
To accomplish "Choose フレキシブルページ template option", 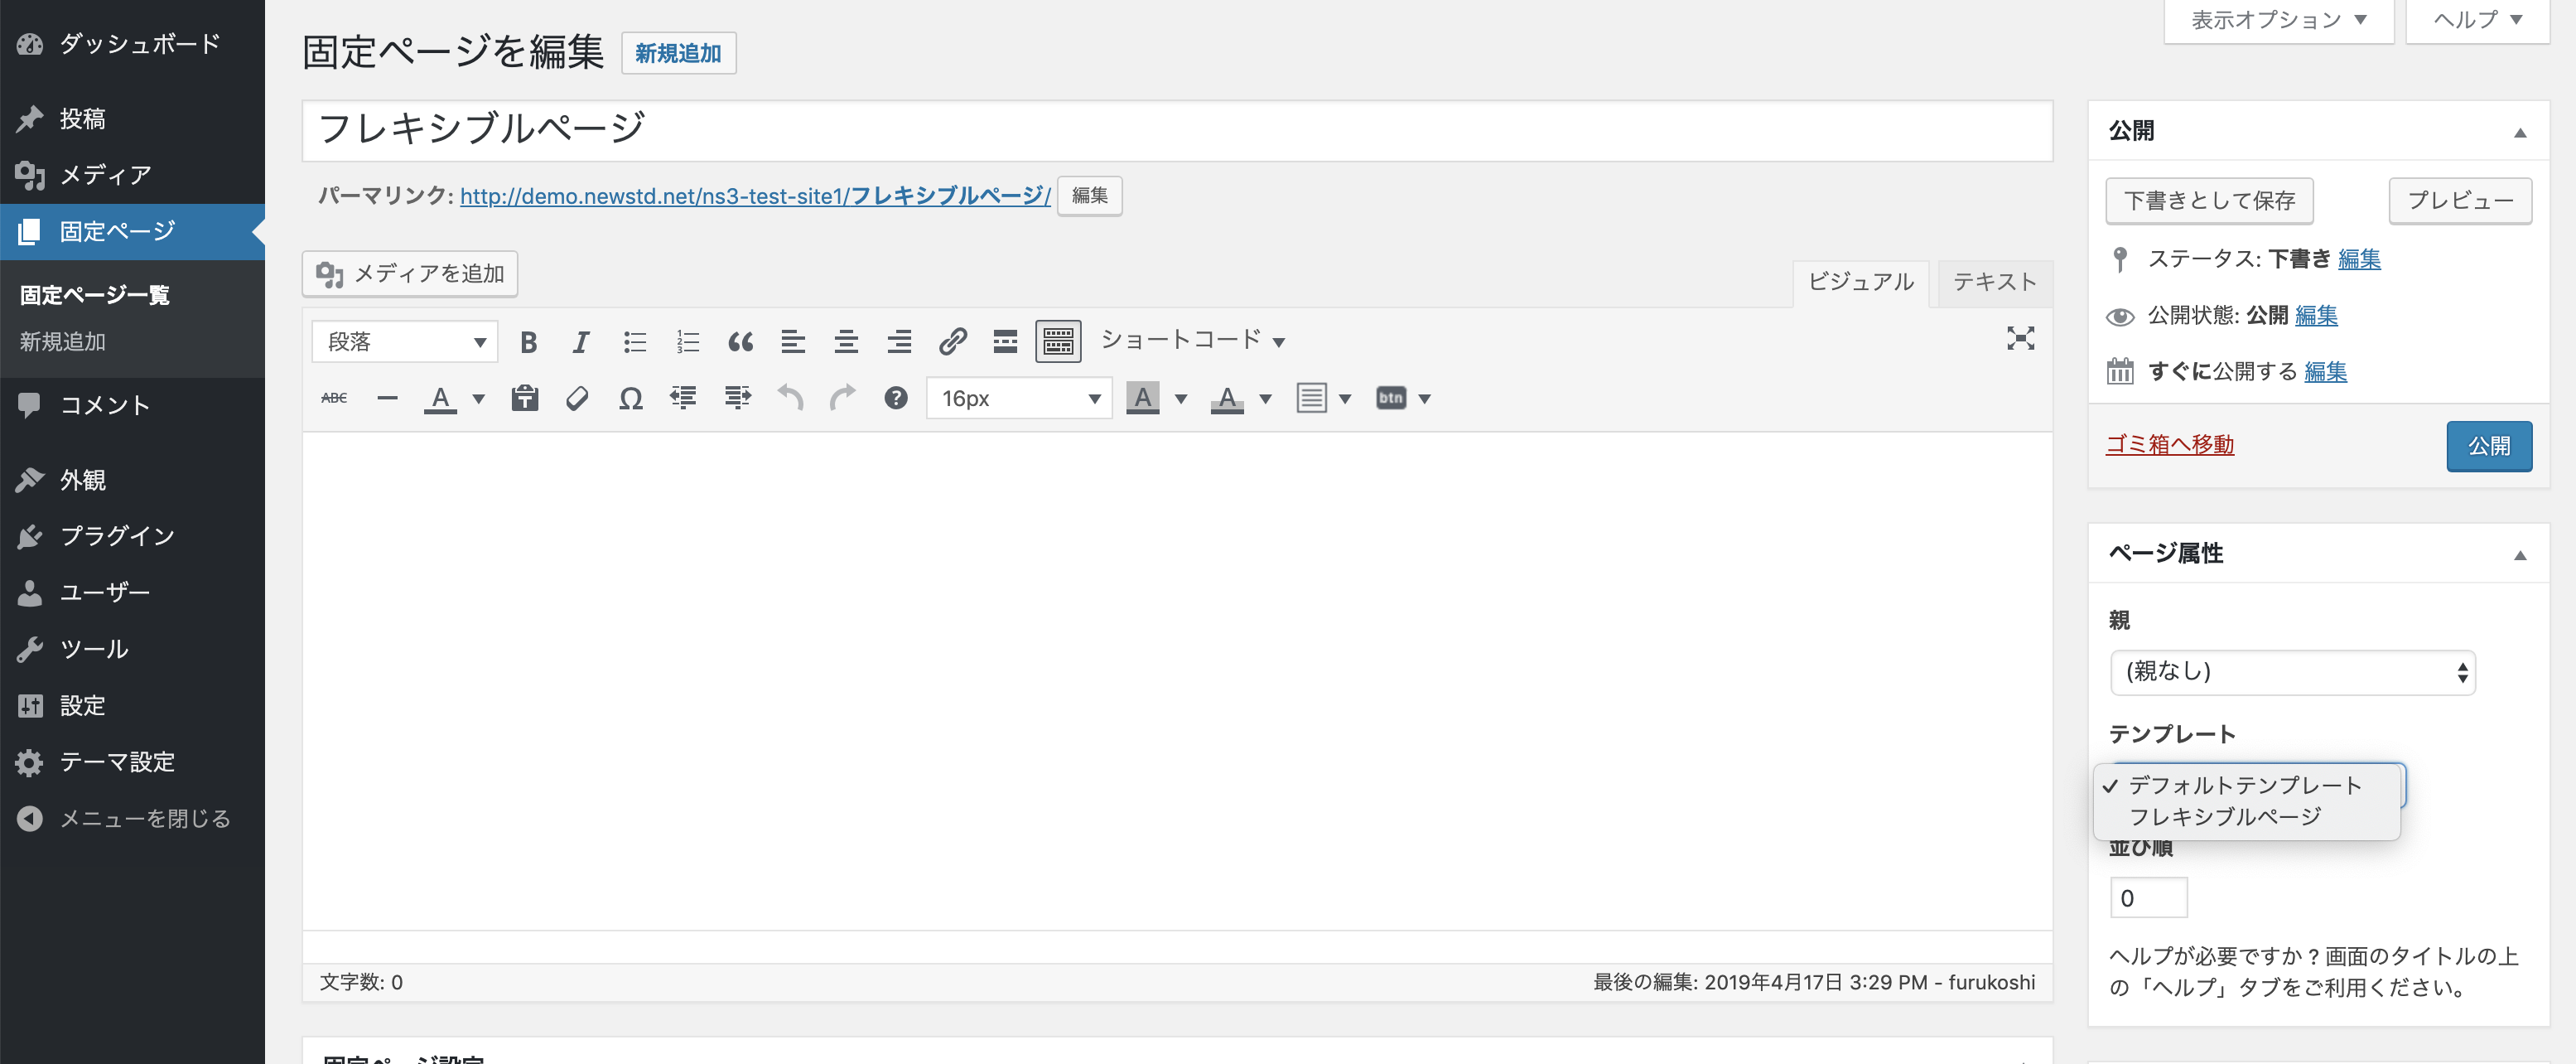I will click(x=2224, y=818).
